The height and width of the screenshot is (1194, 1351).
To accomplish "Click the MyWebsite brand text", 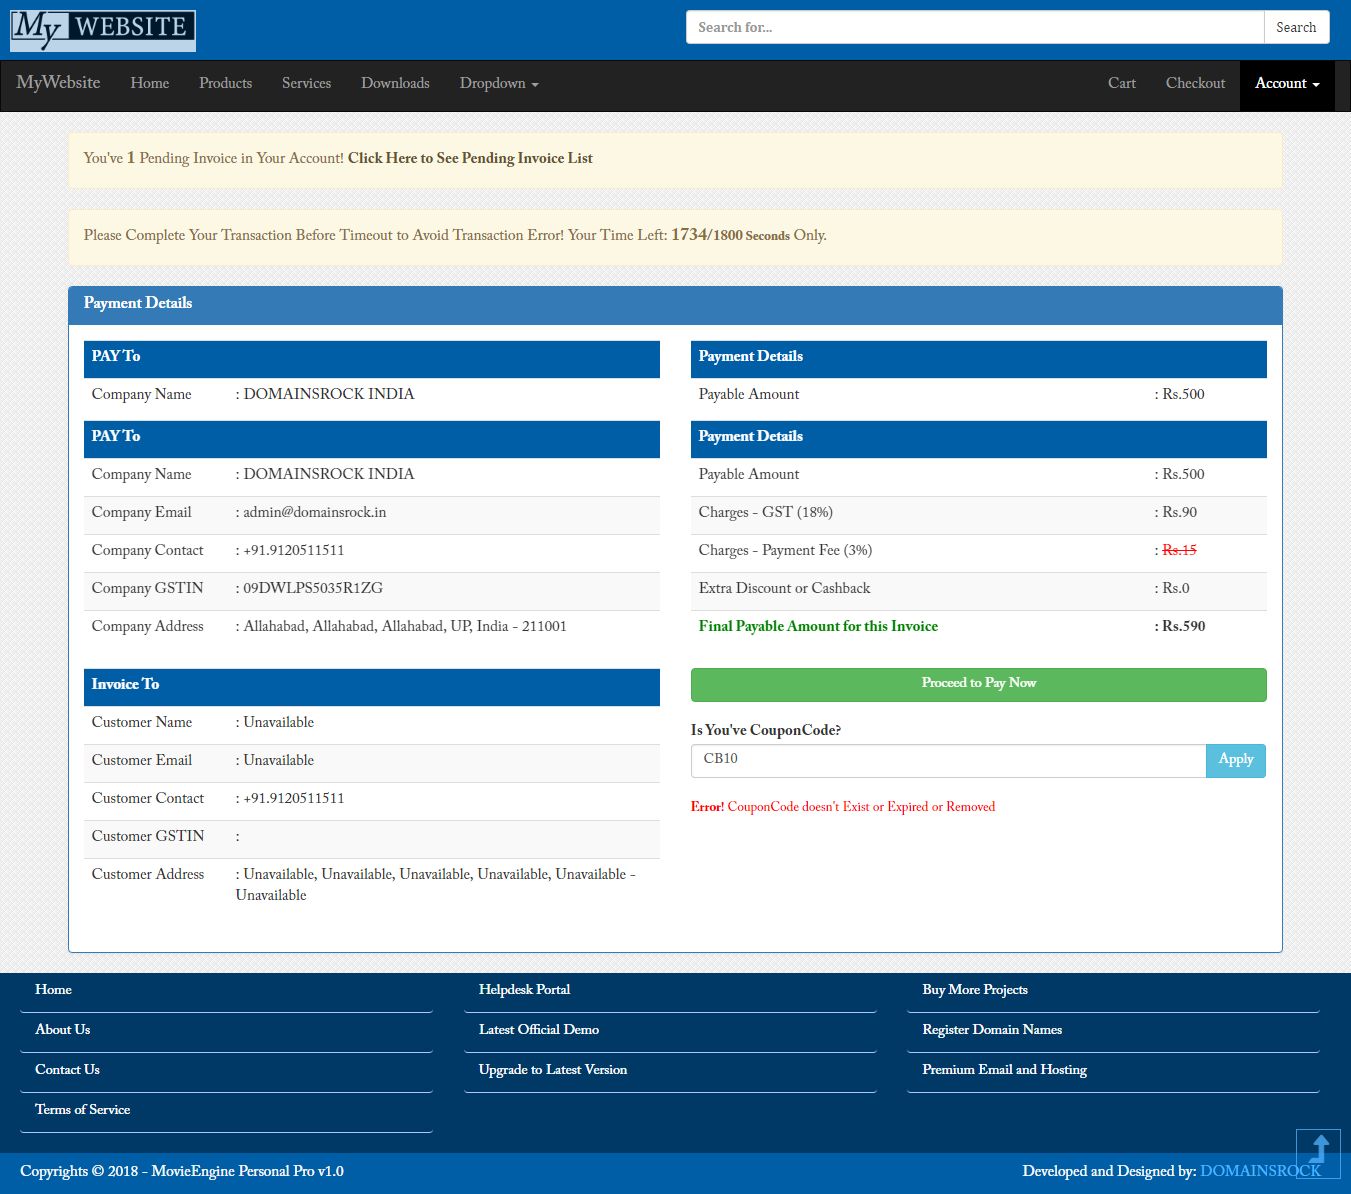I will click(x=58, y=83).
